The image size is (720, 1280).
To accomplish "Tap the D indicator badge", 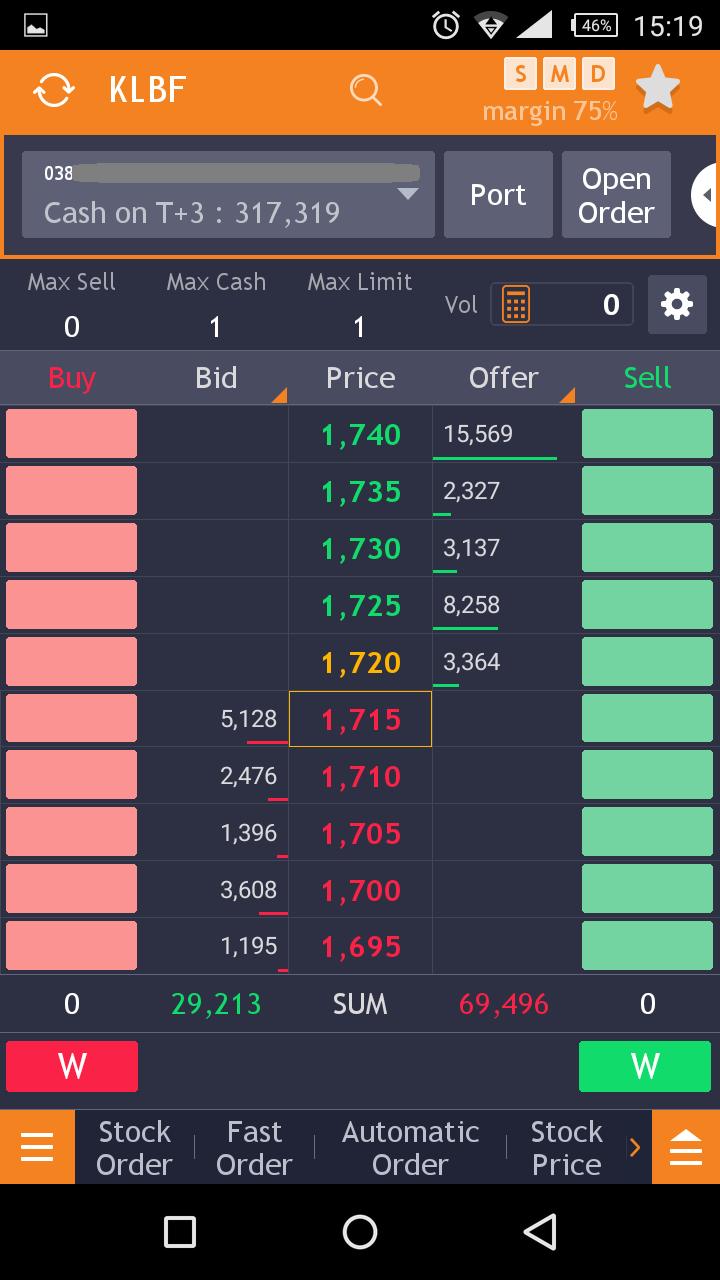I will coord(598,74).
